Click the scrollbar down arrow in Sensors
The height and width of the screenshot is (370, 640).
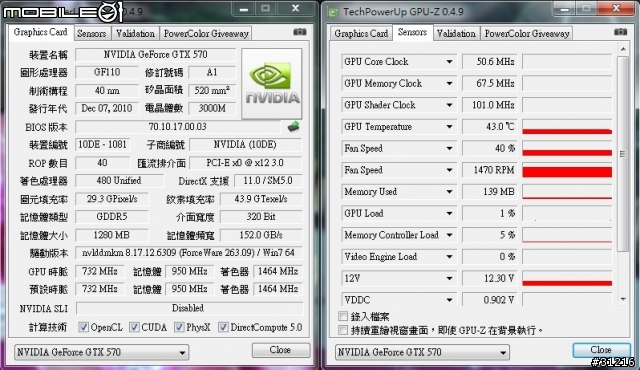click(x=623, y=299)
